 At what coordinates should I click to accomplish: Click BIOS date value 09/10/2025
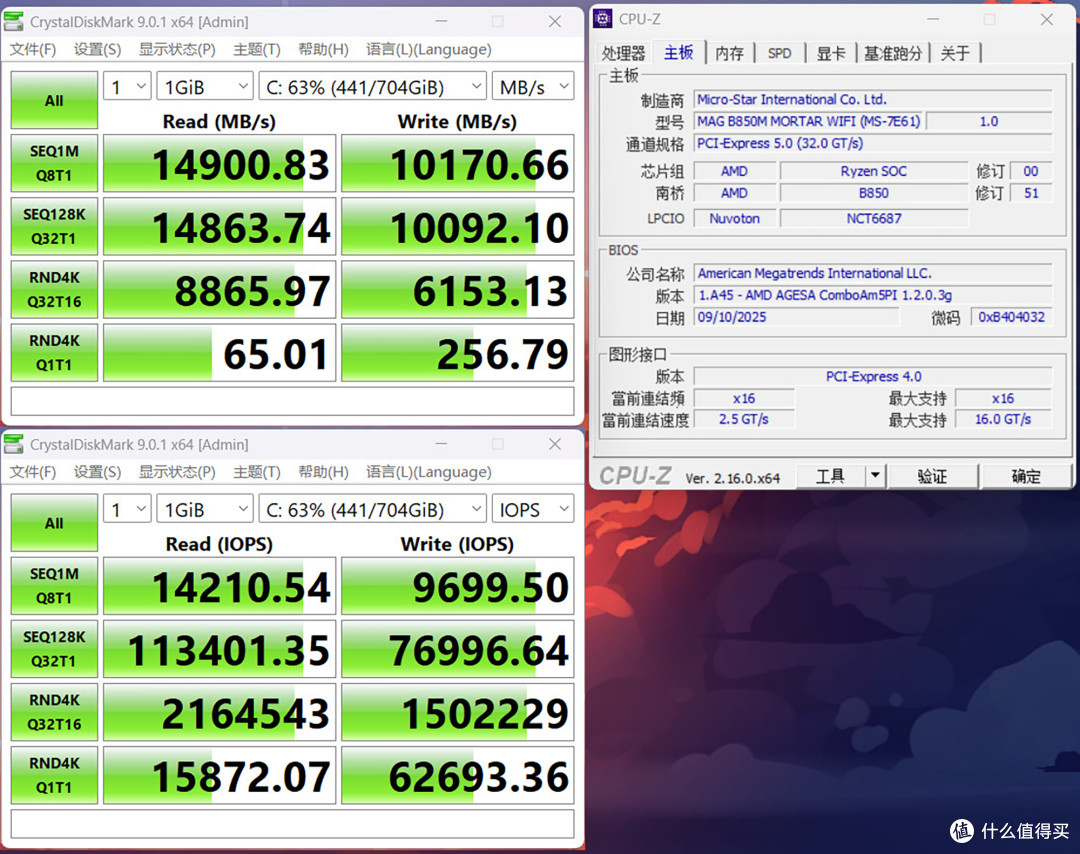[x=796, y=317]
